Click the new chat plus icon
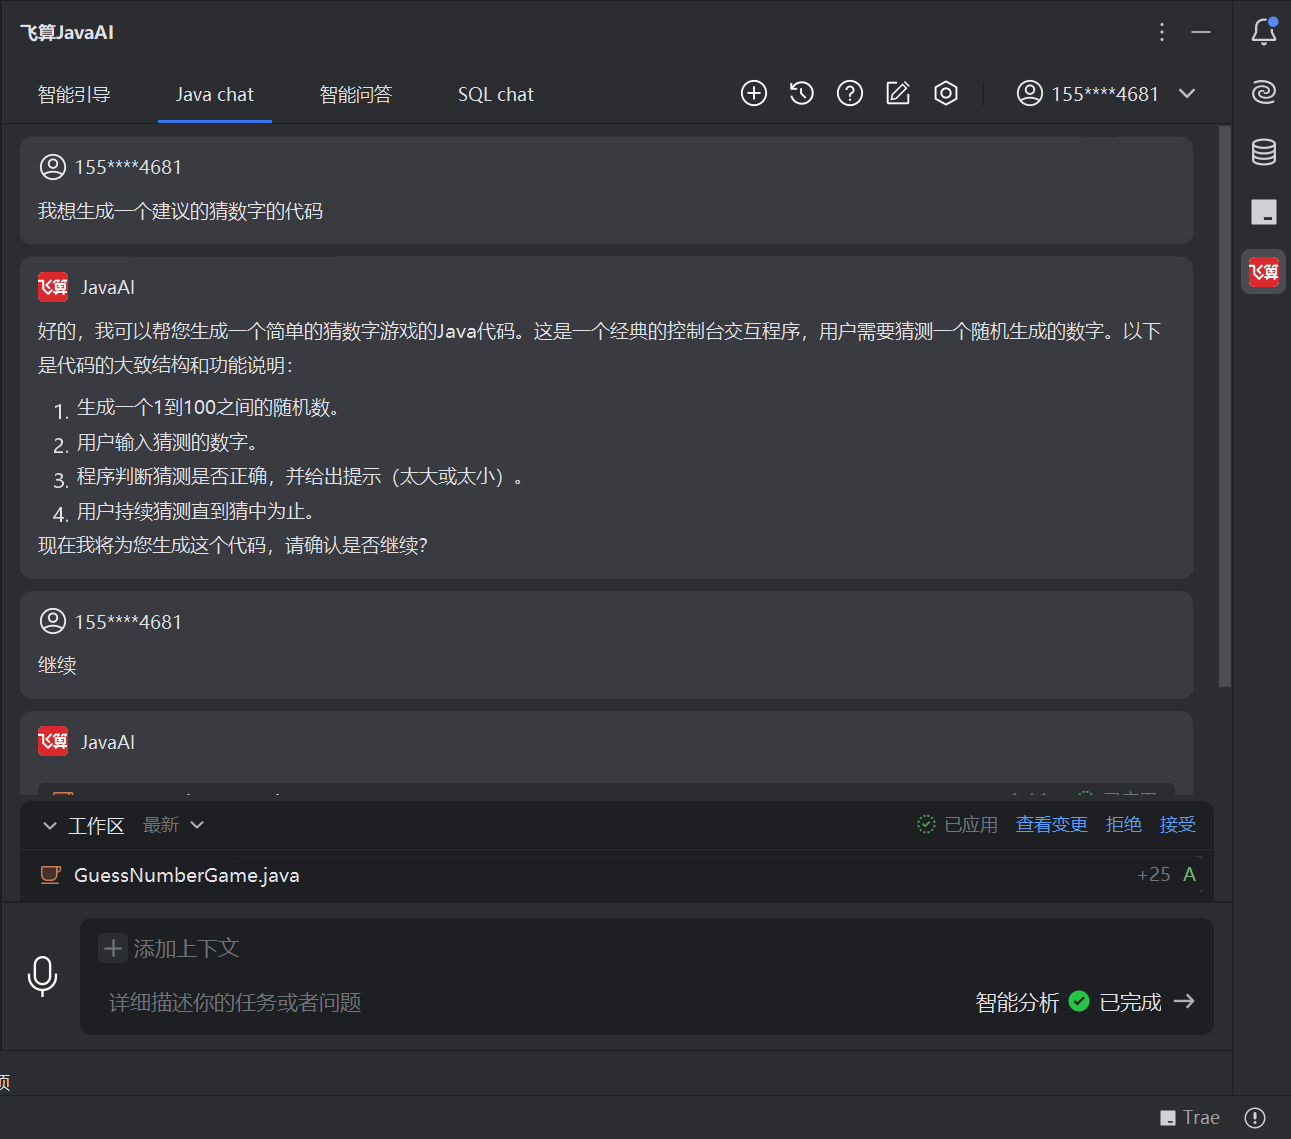1291x1139 pixels. (x=753, y=94)
